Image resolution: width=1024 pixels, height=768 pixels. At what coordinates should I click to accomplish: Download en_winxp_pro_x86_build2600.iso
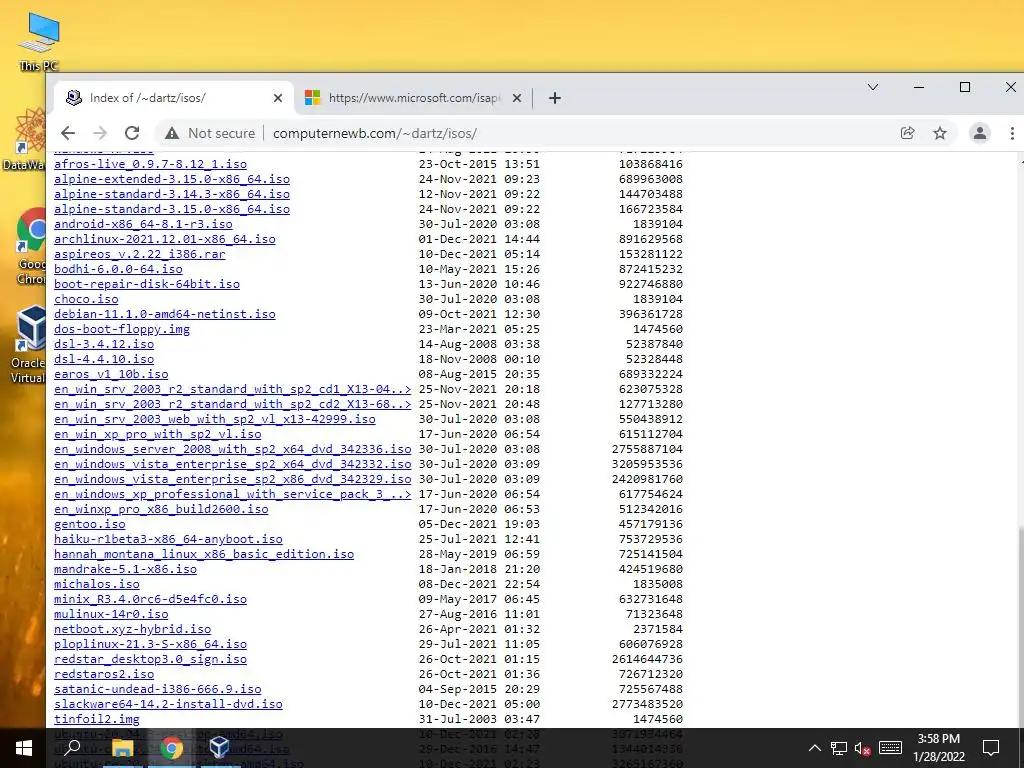161,509
